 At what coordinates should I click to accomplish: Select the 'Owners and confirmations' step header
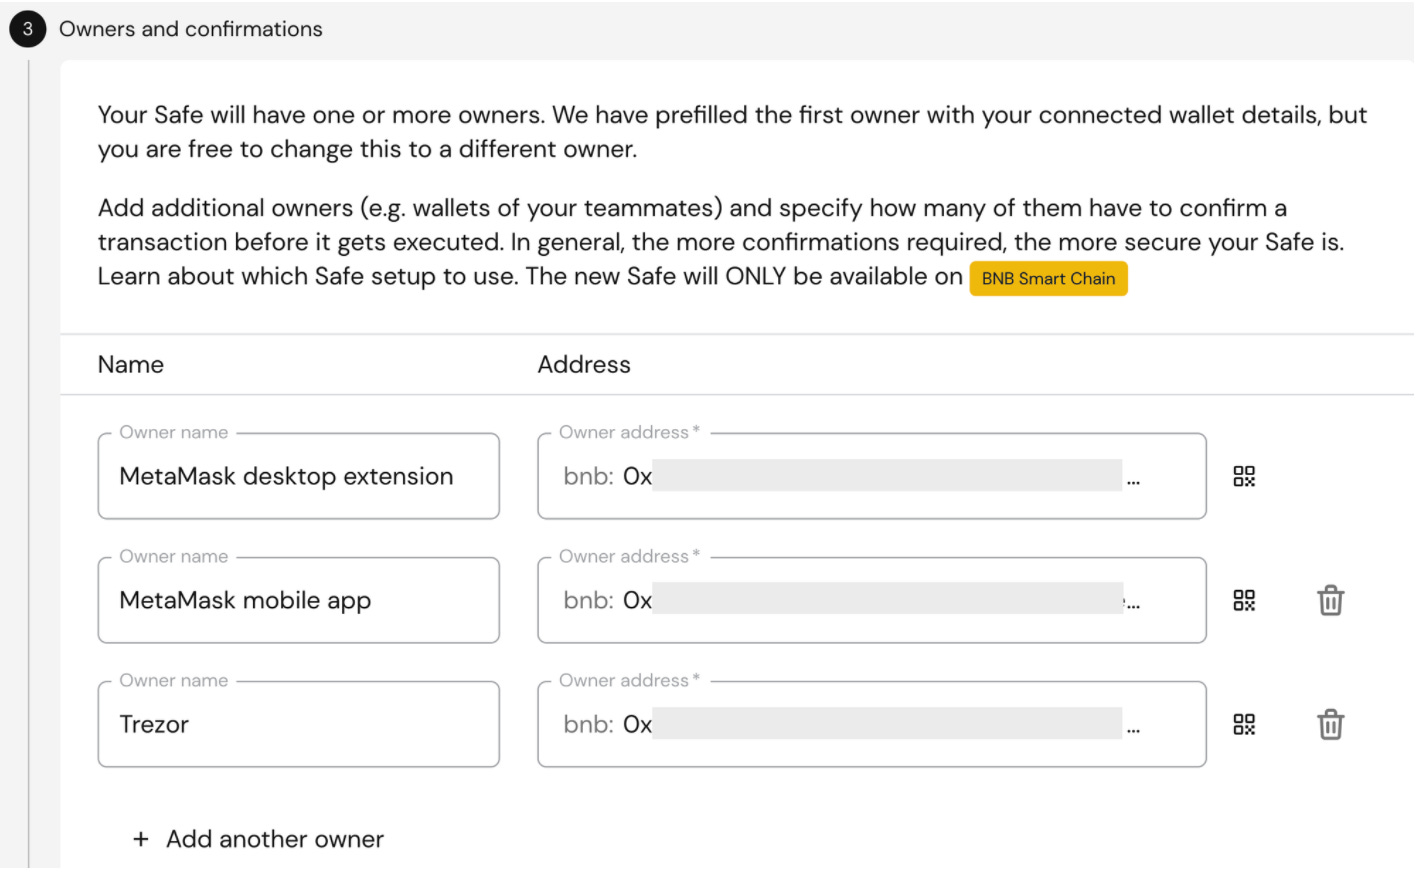(191, 29)
